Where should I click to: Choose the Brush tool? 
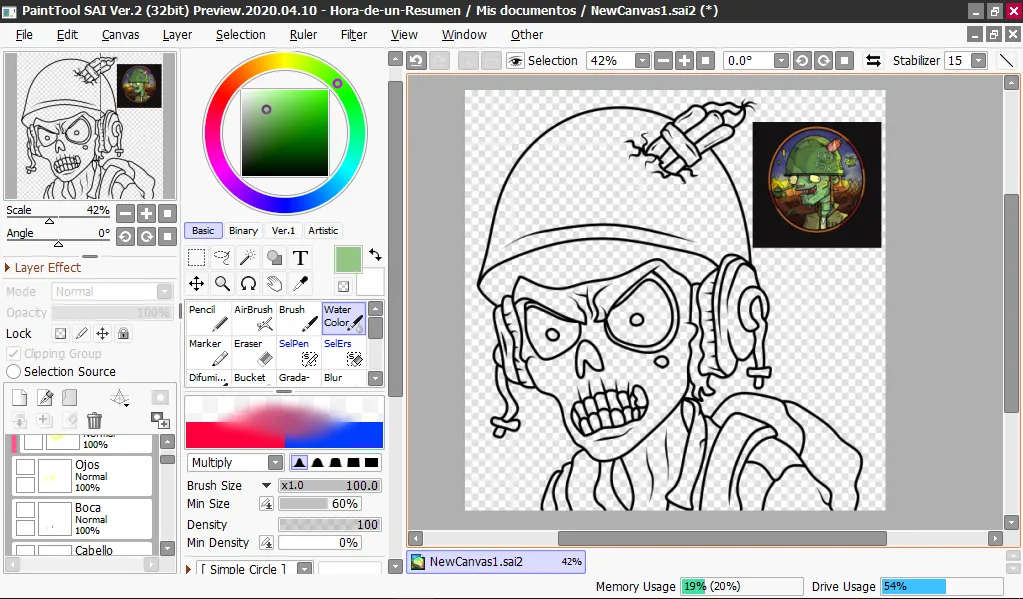[x=298, y=318]
